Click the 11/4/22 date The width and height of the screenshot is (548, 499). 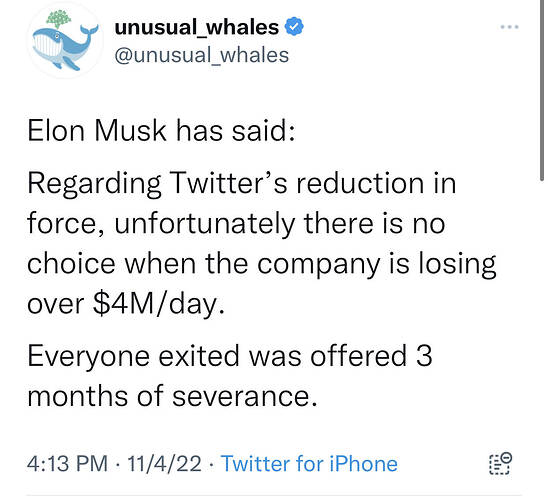click(x=164, y=464)
